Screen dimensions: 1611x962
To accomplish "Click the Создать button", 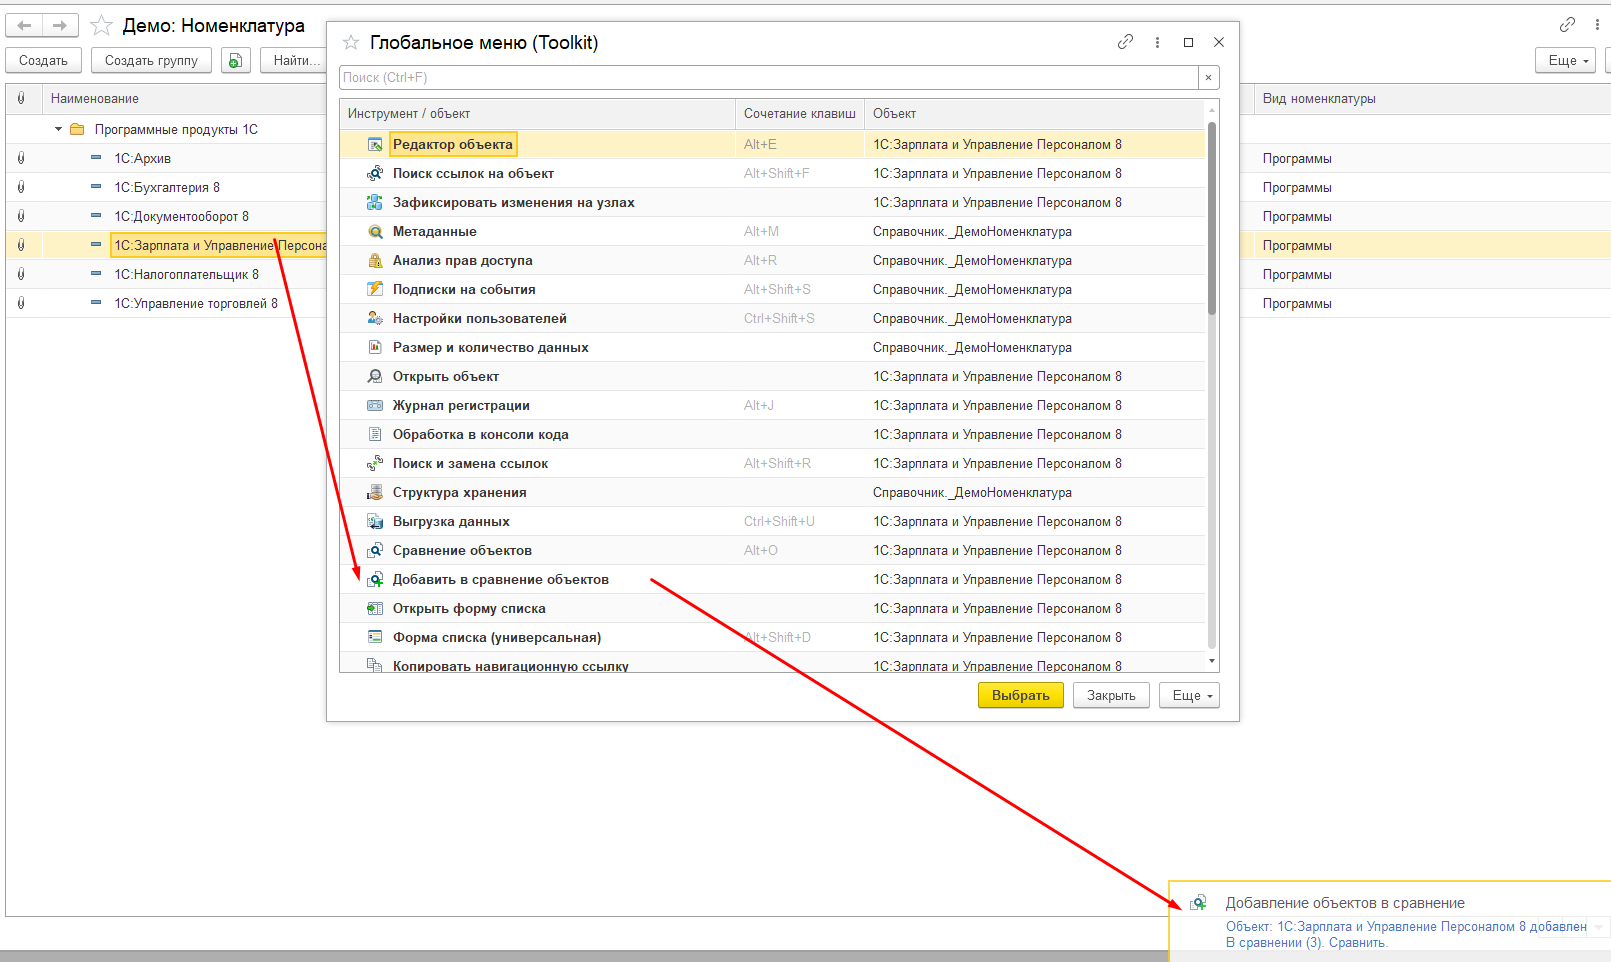I will pyautogui.click(x=44, y=61).
